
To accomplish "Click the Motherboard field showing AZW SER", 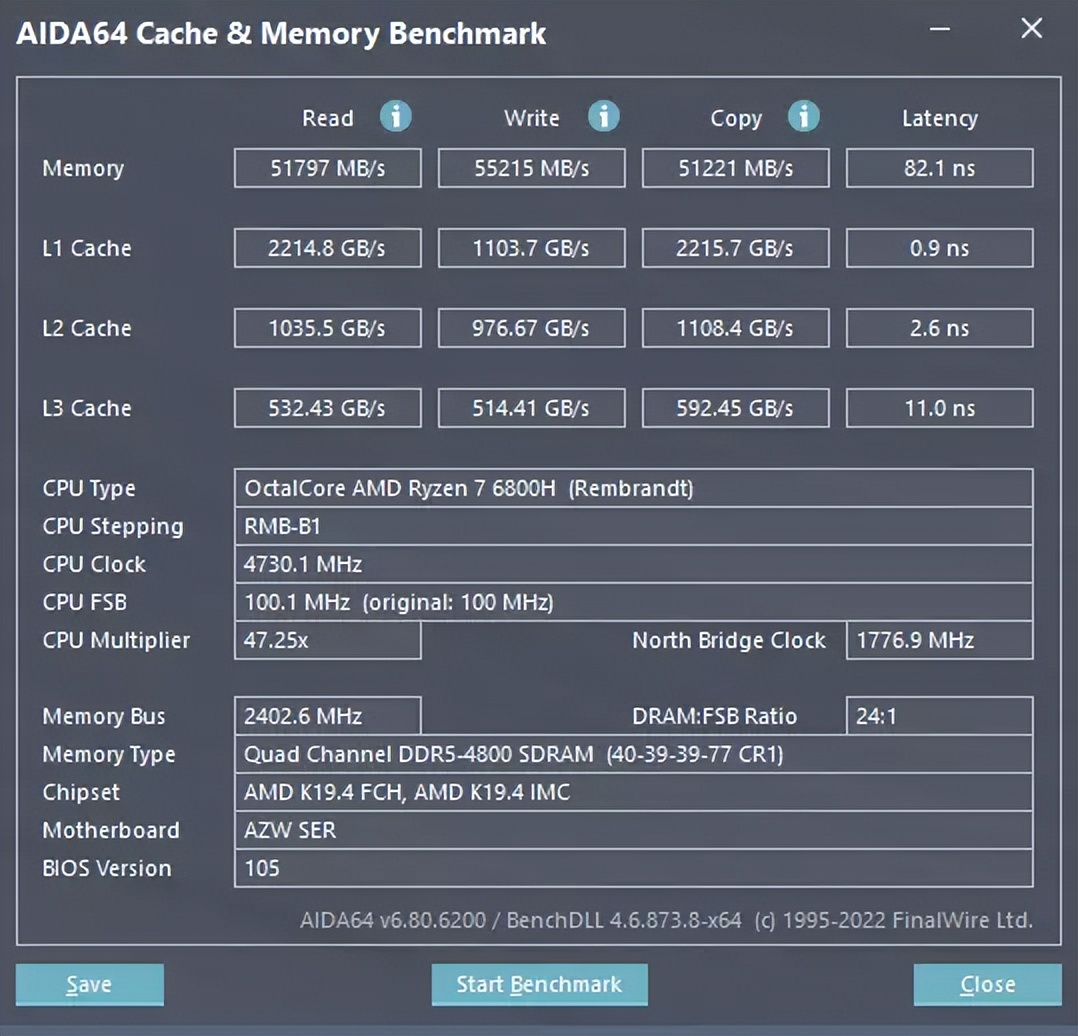I will (x=632, y=830).
